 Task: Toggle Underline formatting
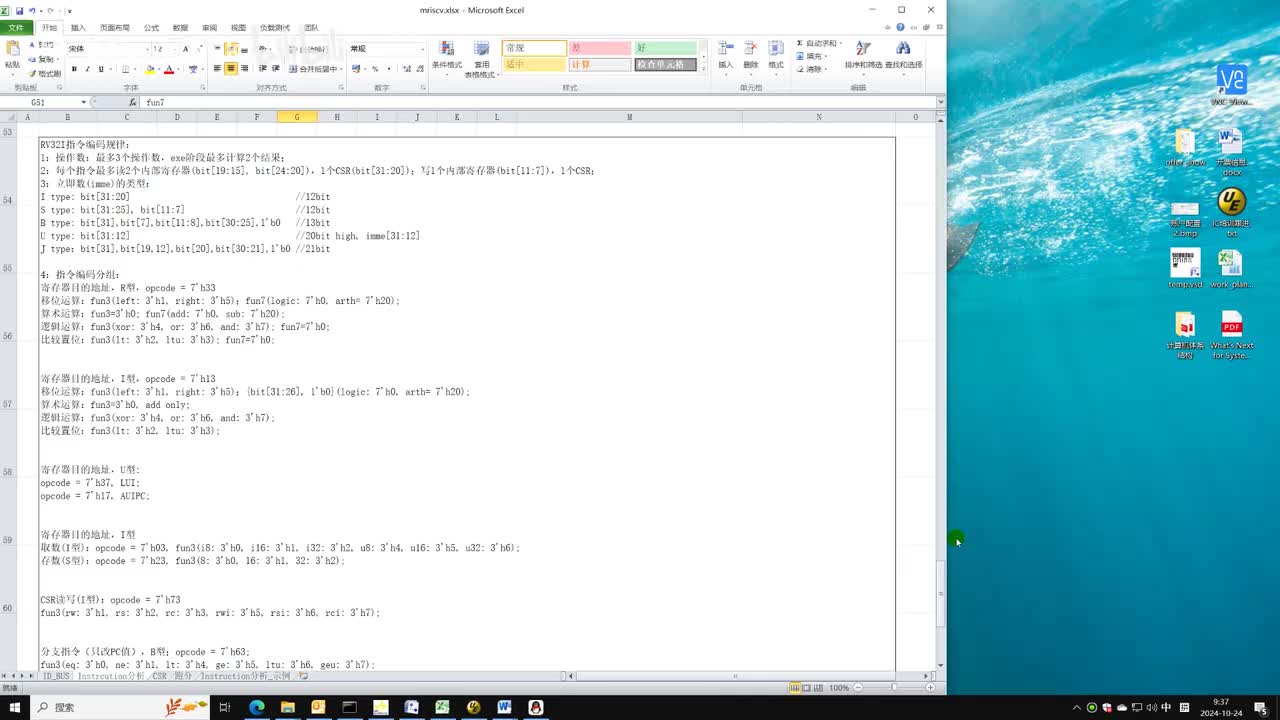tap(100, 69)
